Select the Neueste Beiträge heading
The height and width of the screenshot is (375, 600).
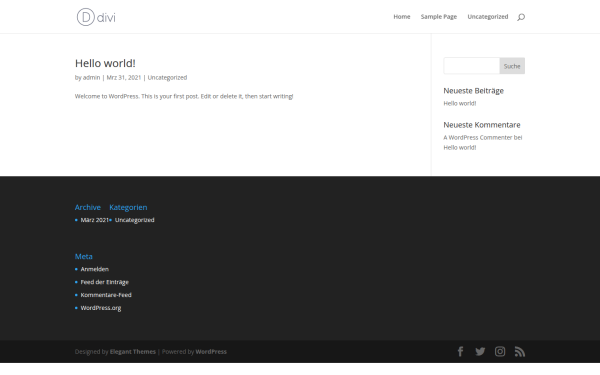pyautogui.click(x=473, y=91)
